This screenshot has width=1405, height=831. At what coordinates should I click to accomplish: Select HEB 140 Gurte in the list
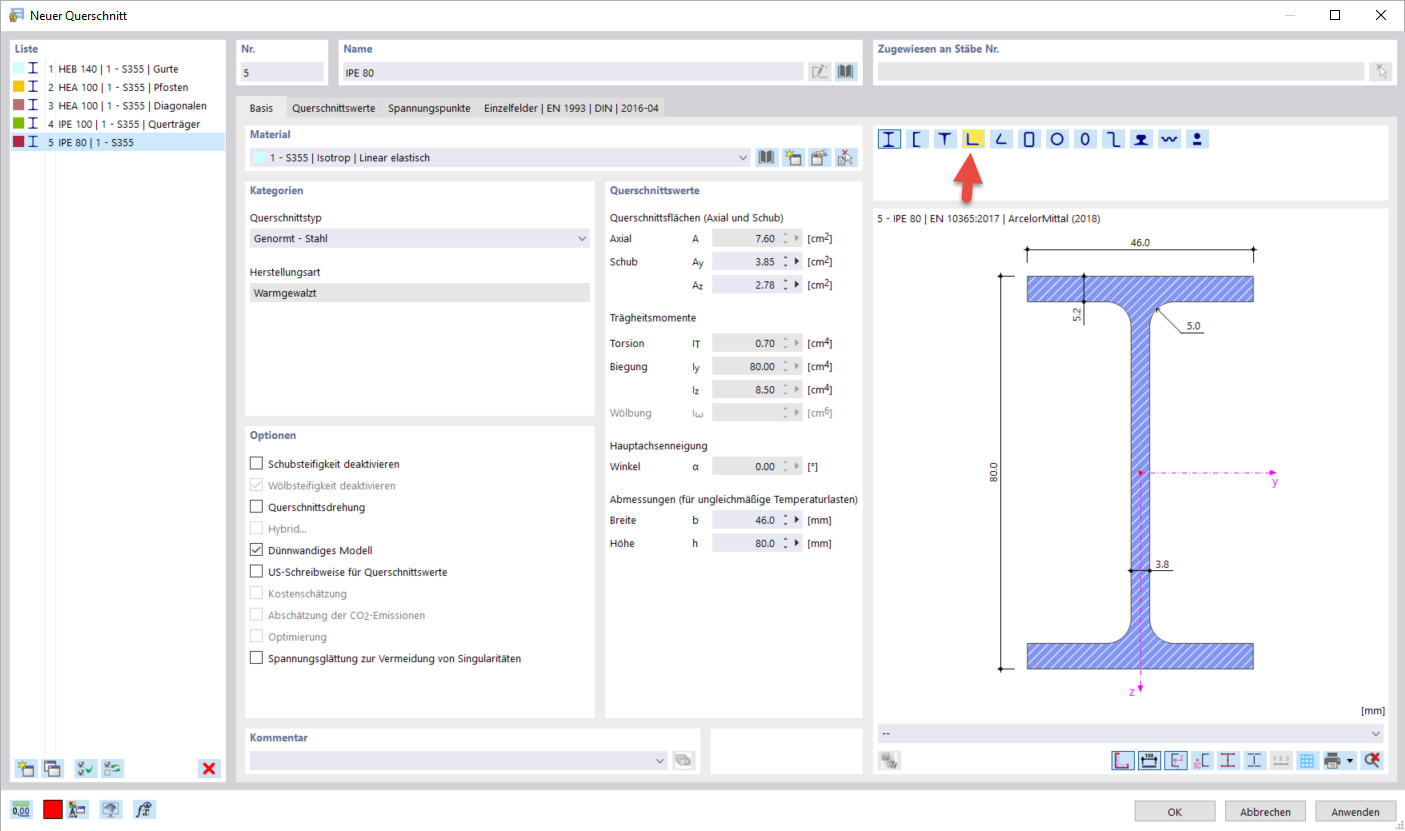118,68
